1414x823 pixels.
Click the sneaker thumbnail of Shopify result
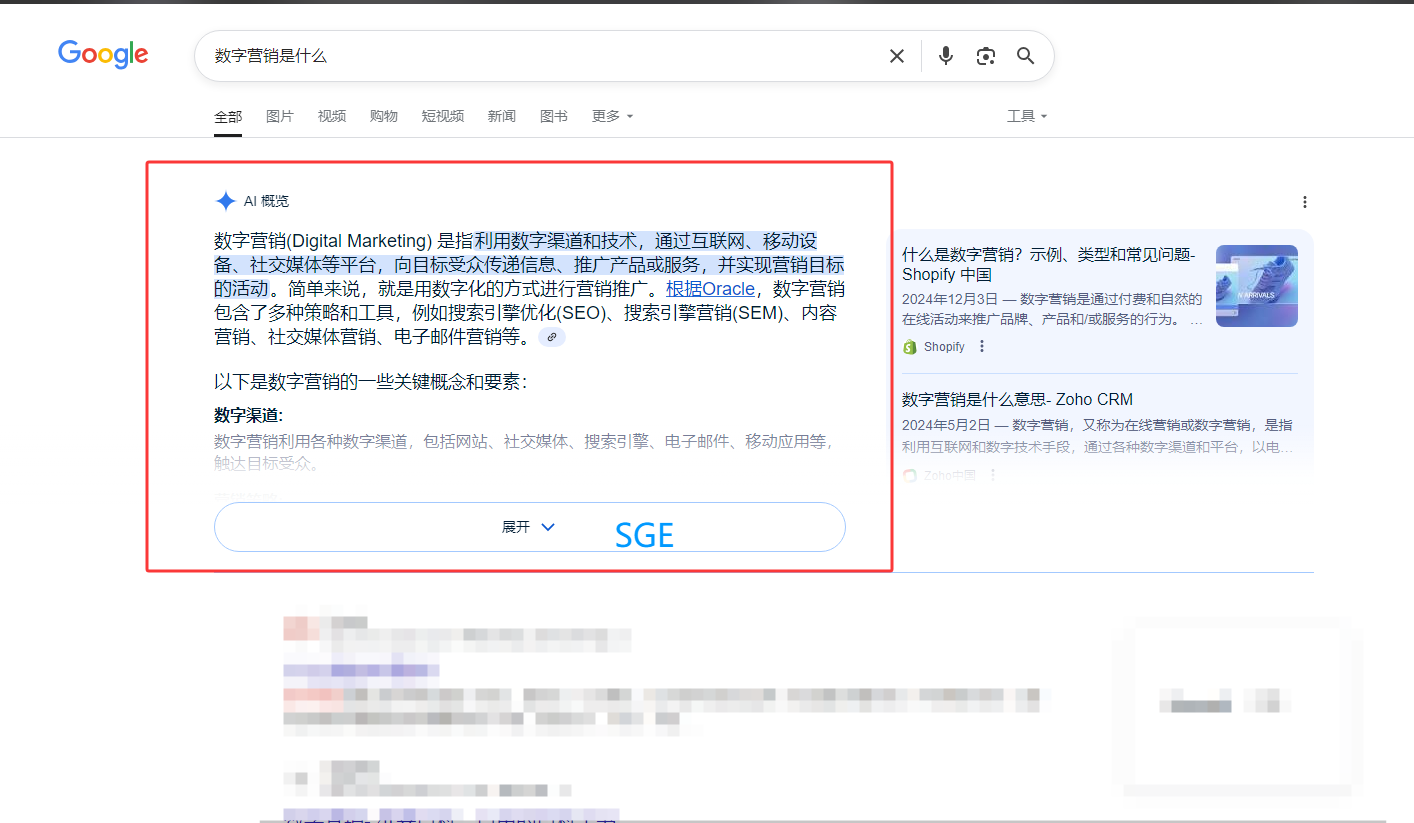[1257, 286]
